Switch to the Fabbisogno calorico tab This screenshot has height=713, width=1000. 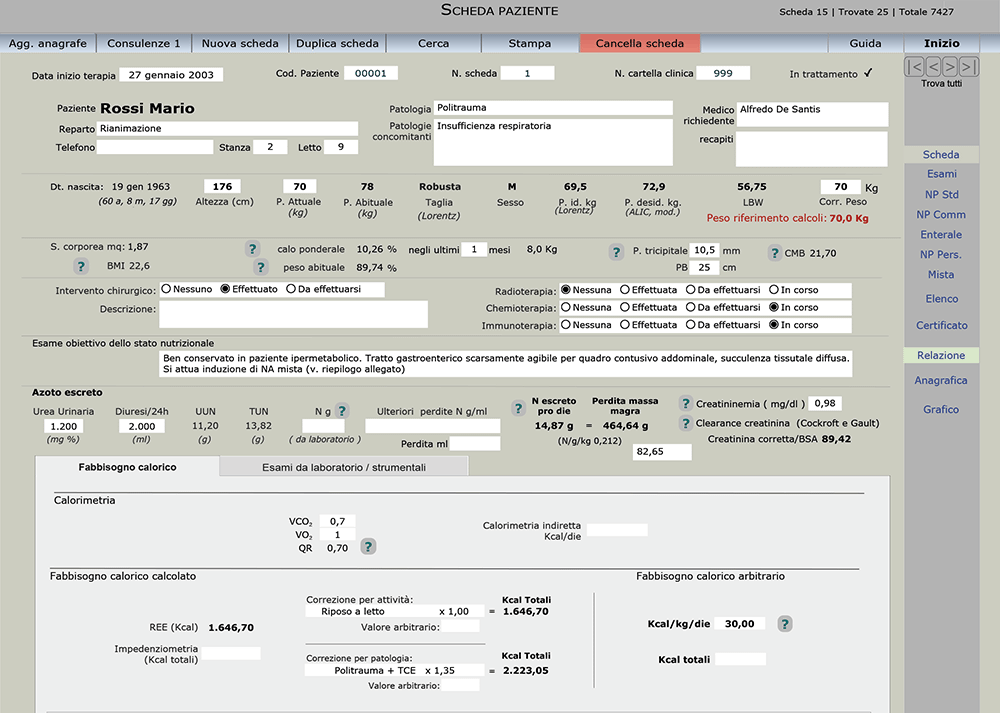(128, 467)
